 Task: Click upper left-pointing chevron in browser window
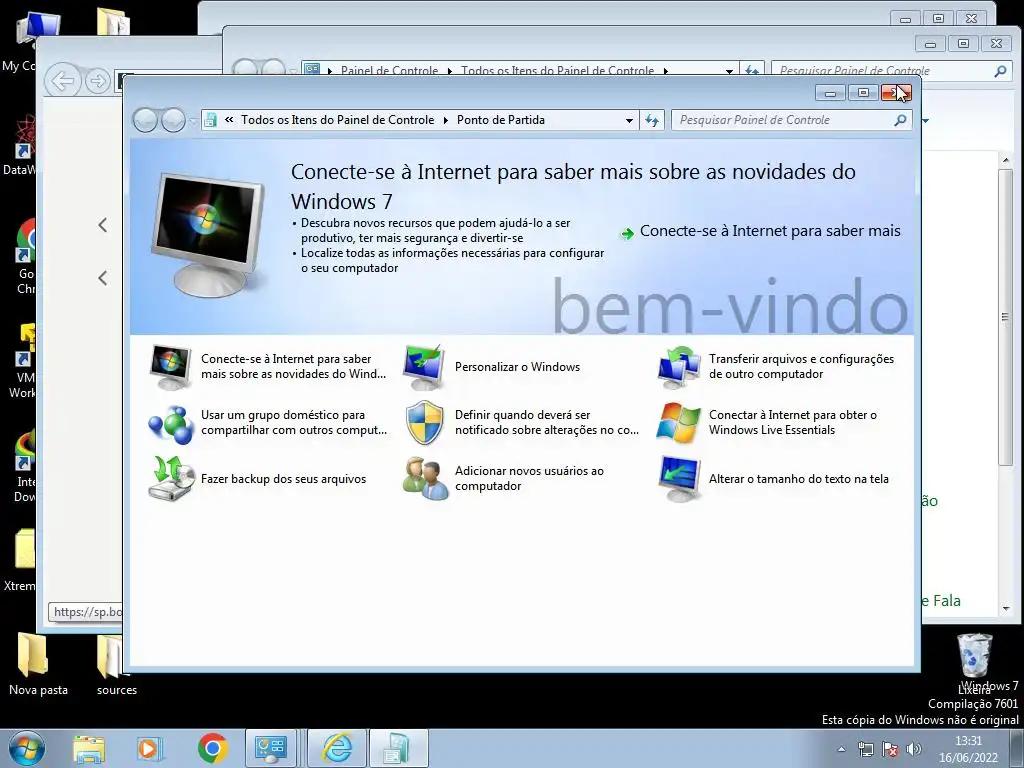click(x=103, y=225)
